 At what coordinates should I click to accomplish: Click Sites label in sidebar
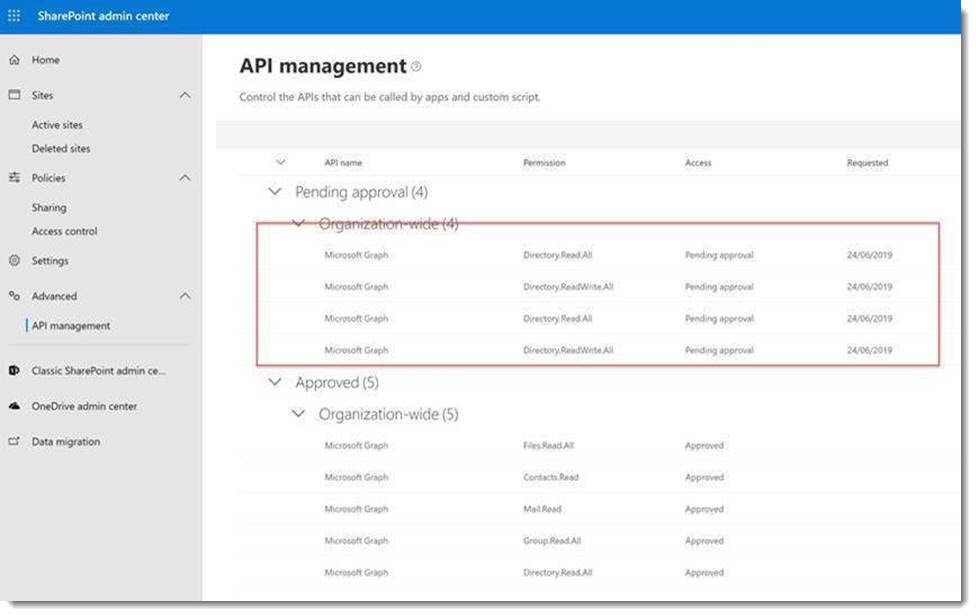(42, 95)
